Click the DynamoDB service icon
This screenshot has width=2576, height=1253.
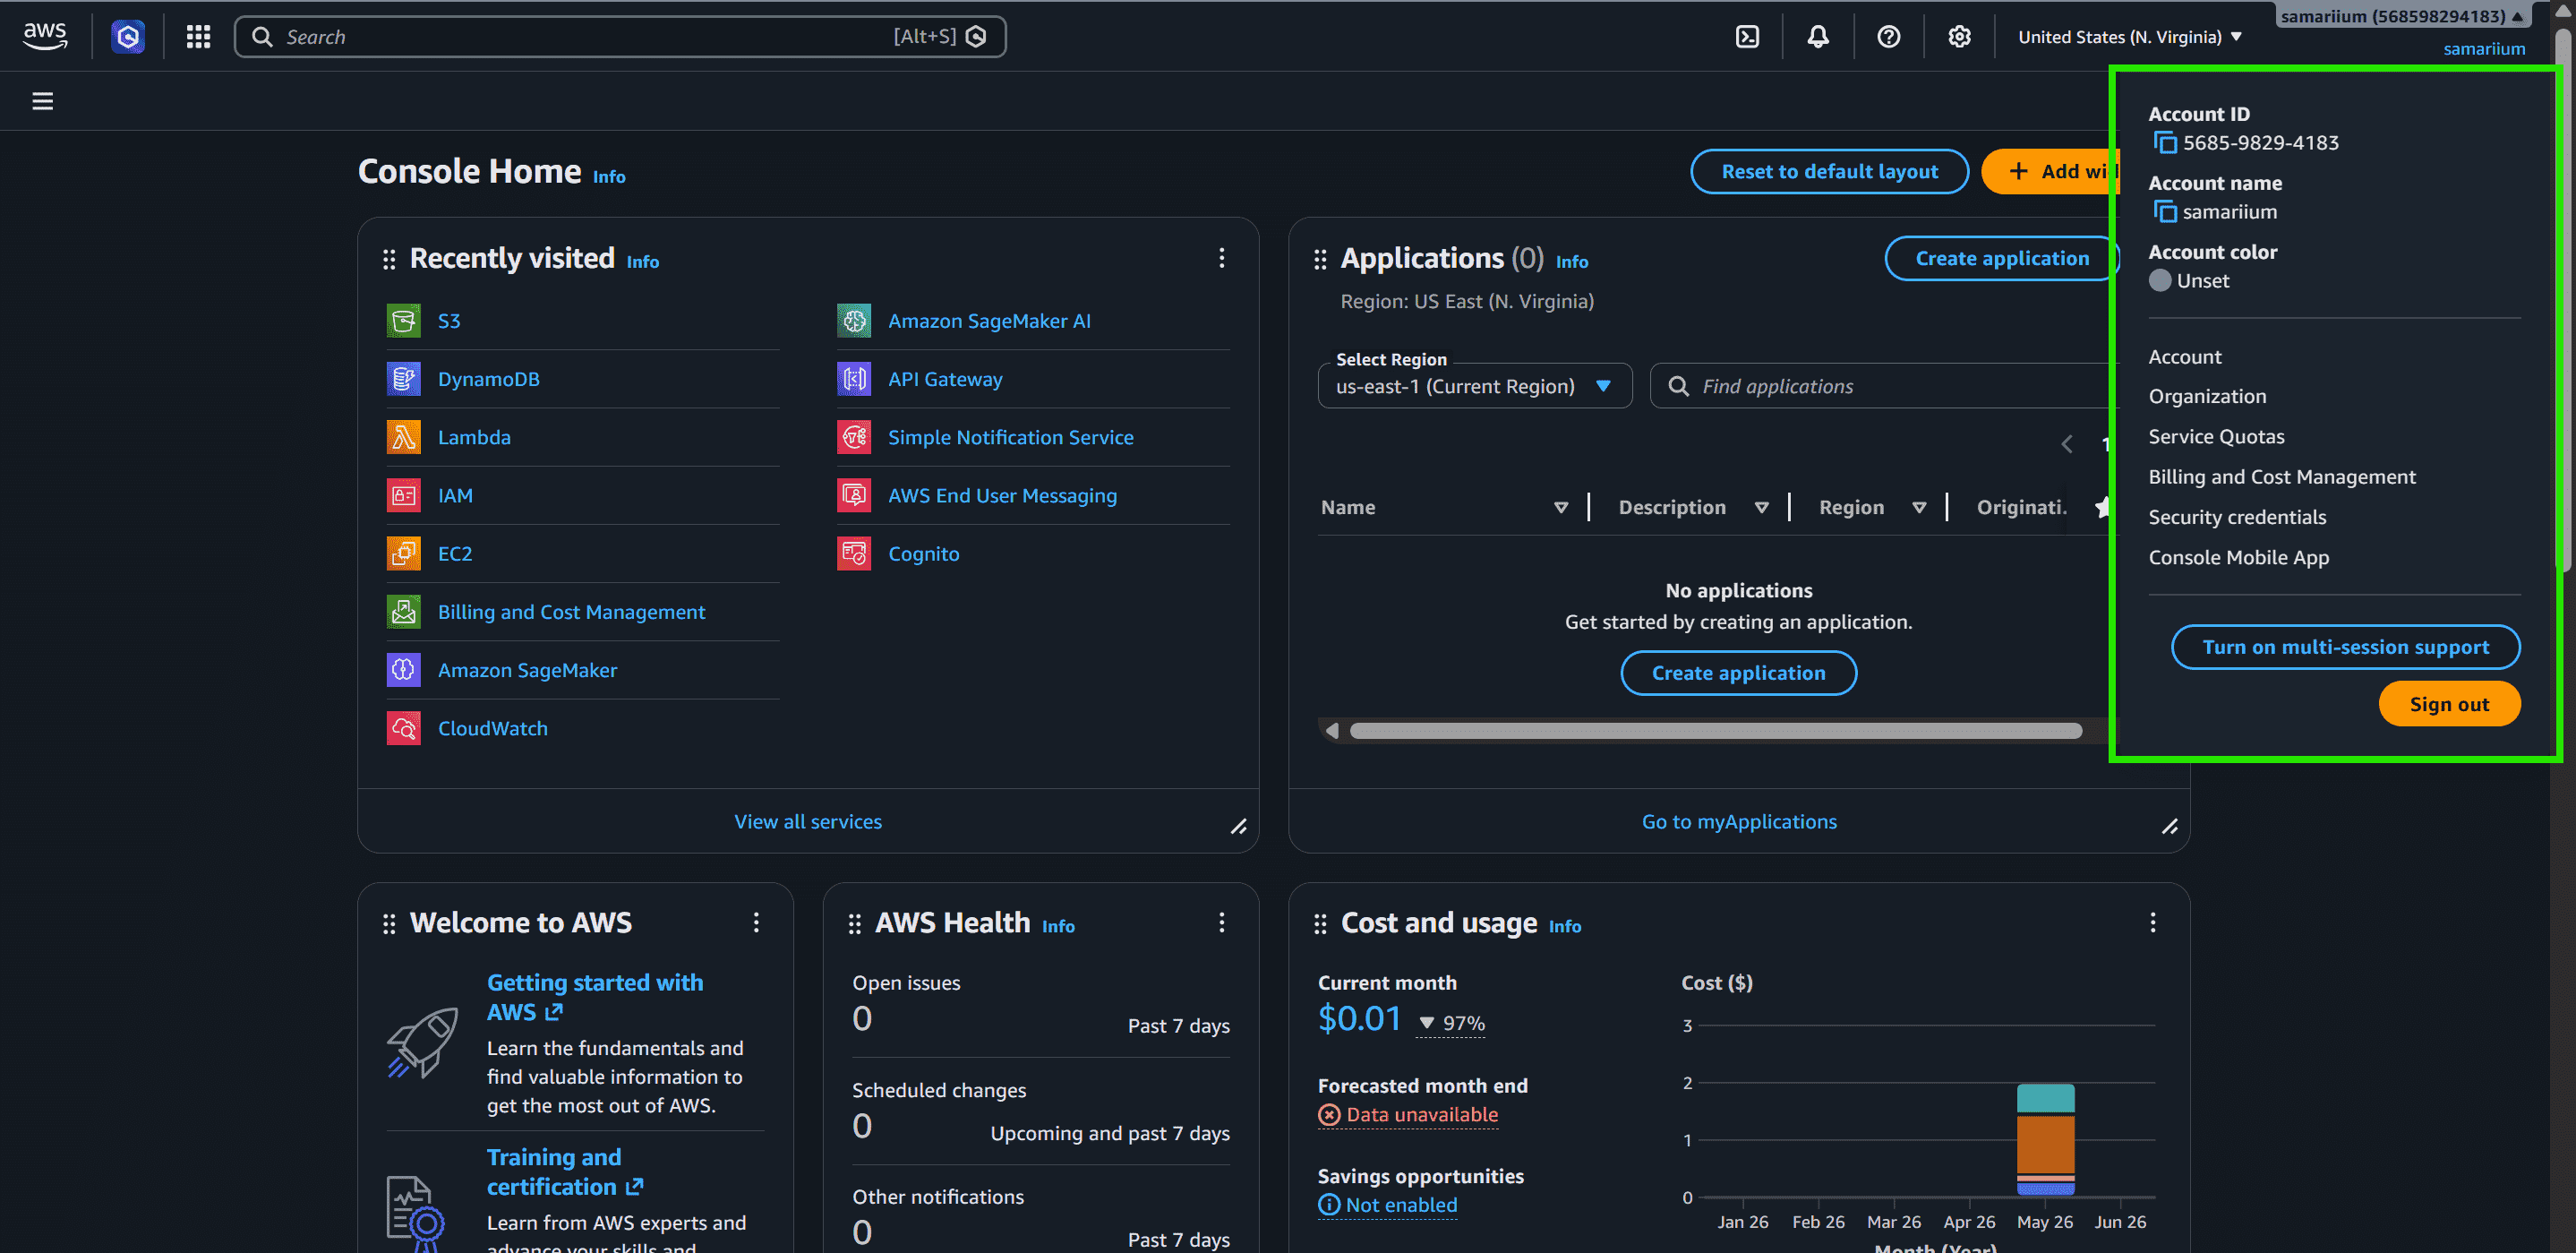[x=404, y=379]
